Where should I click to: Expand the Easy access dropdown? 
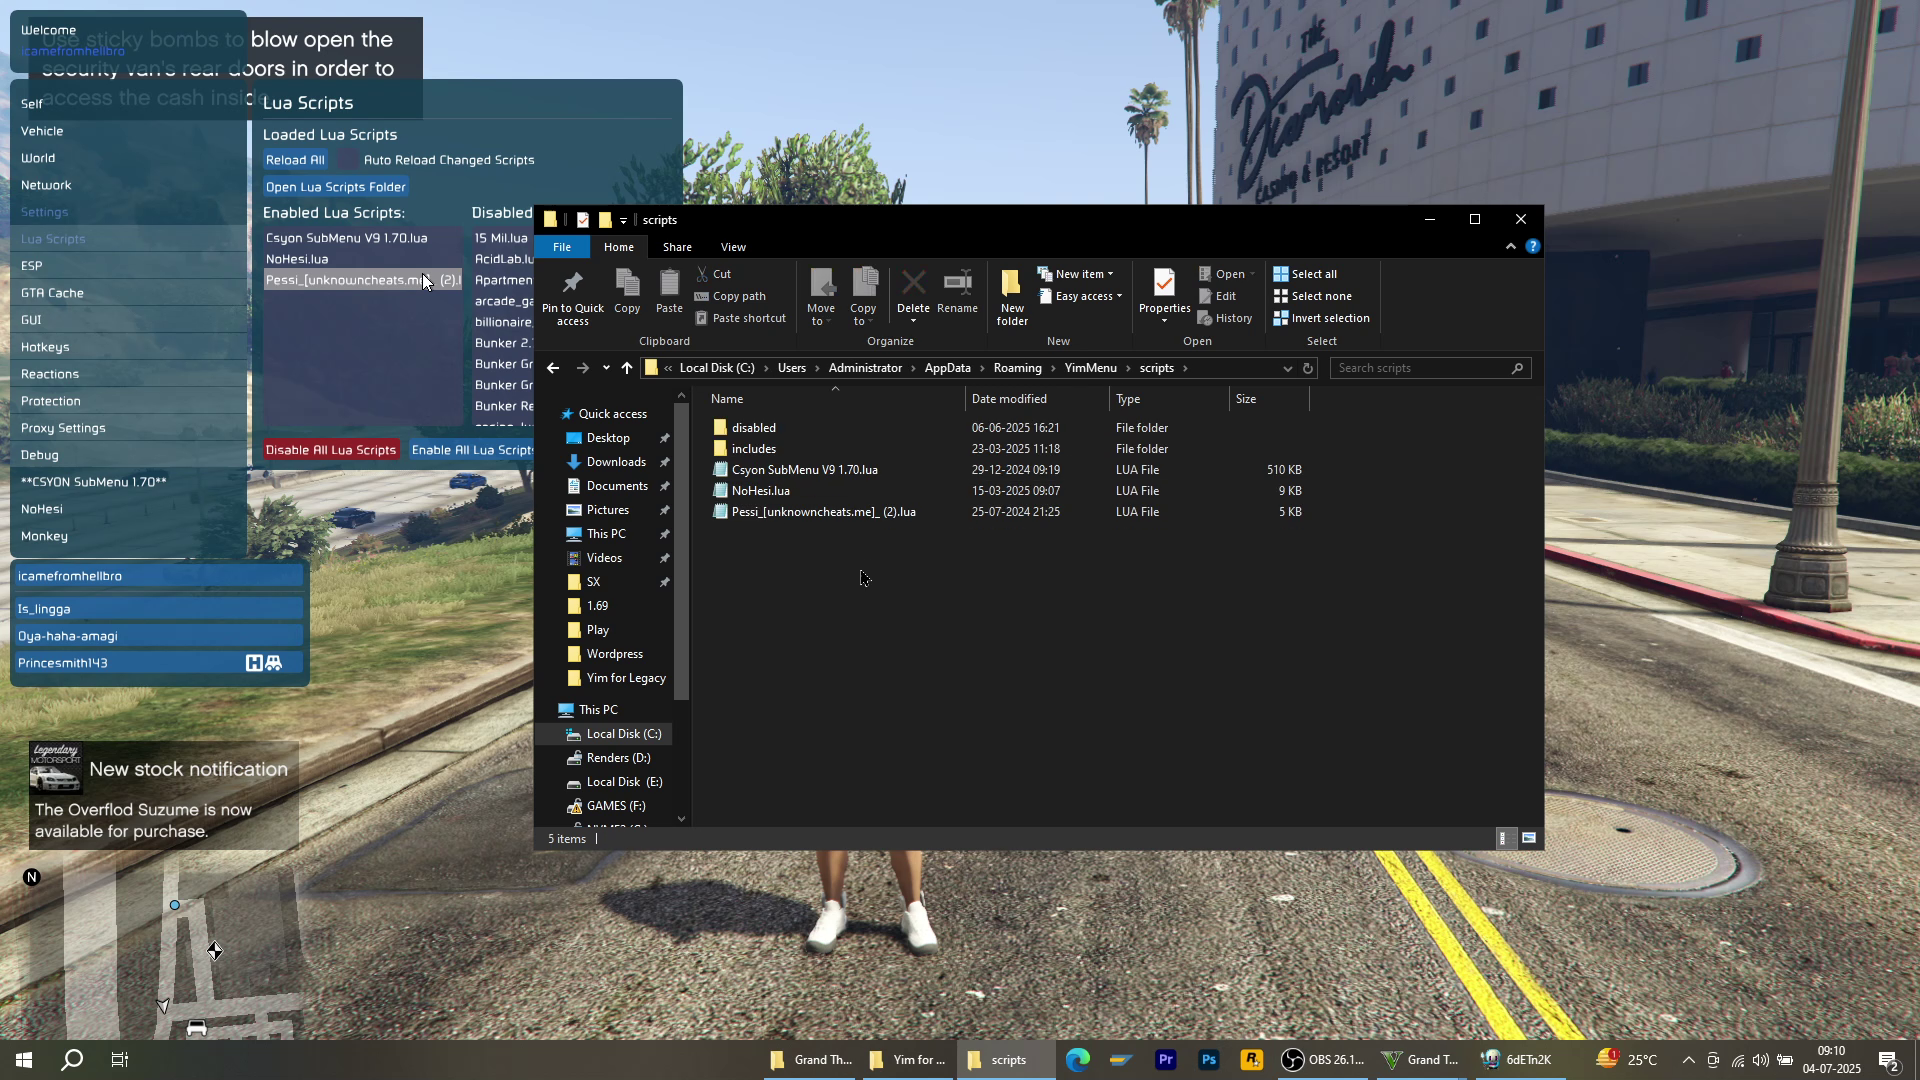(x=1086, y=296)
